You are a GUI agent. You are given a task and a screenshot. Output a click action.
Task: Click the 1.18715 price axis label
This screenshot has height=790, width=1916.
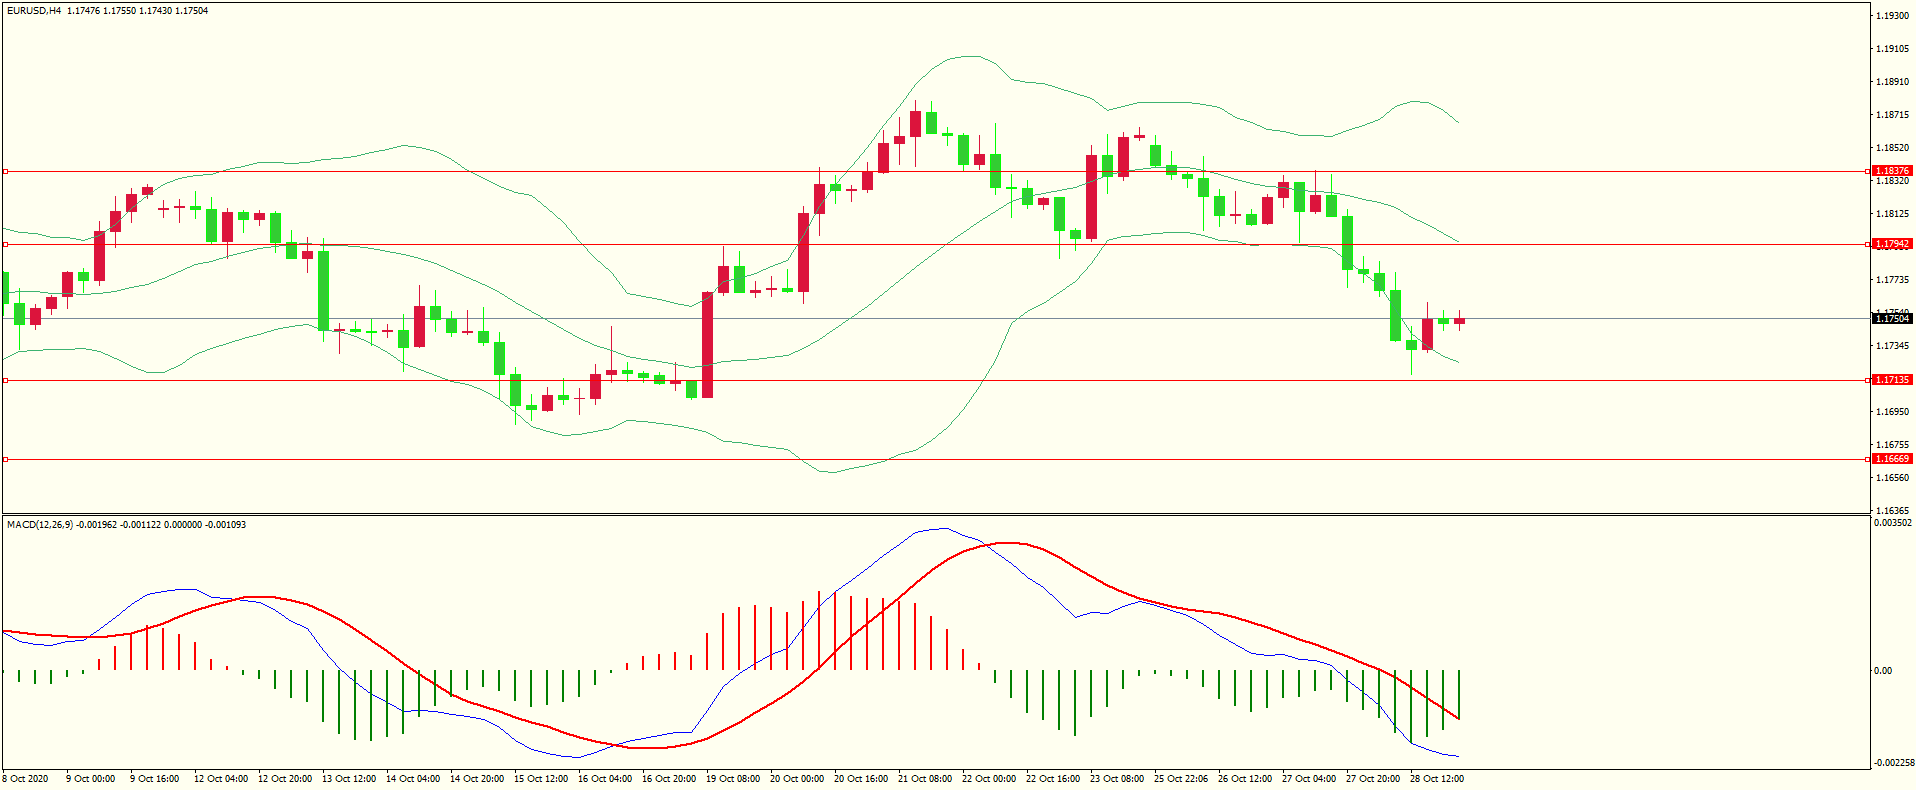tap(1892, 115)
